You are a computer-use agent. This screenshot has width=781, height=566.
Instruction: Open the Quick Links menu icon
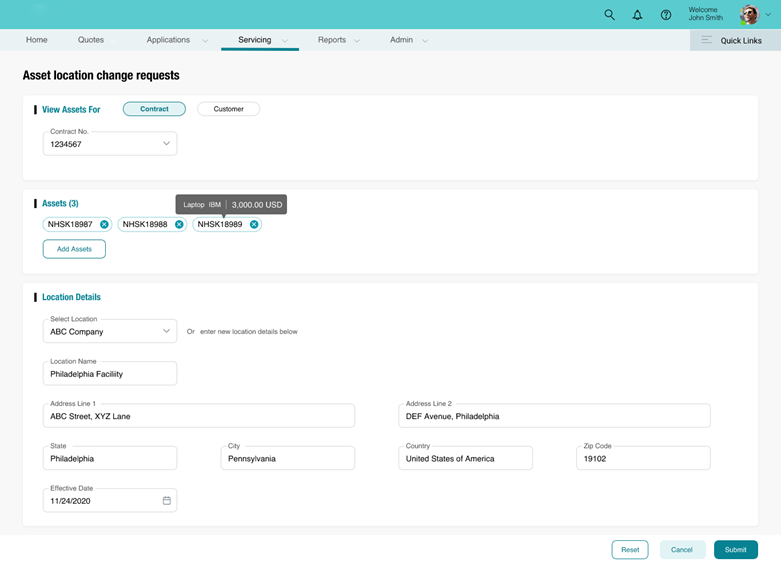[707, 40]
